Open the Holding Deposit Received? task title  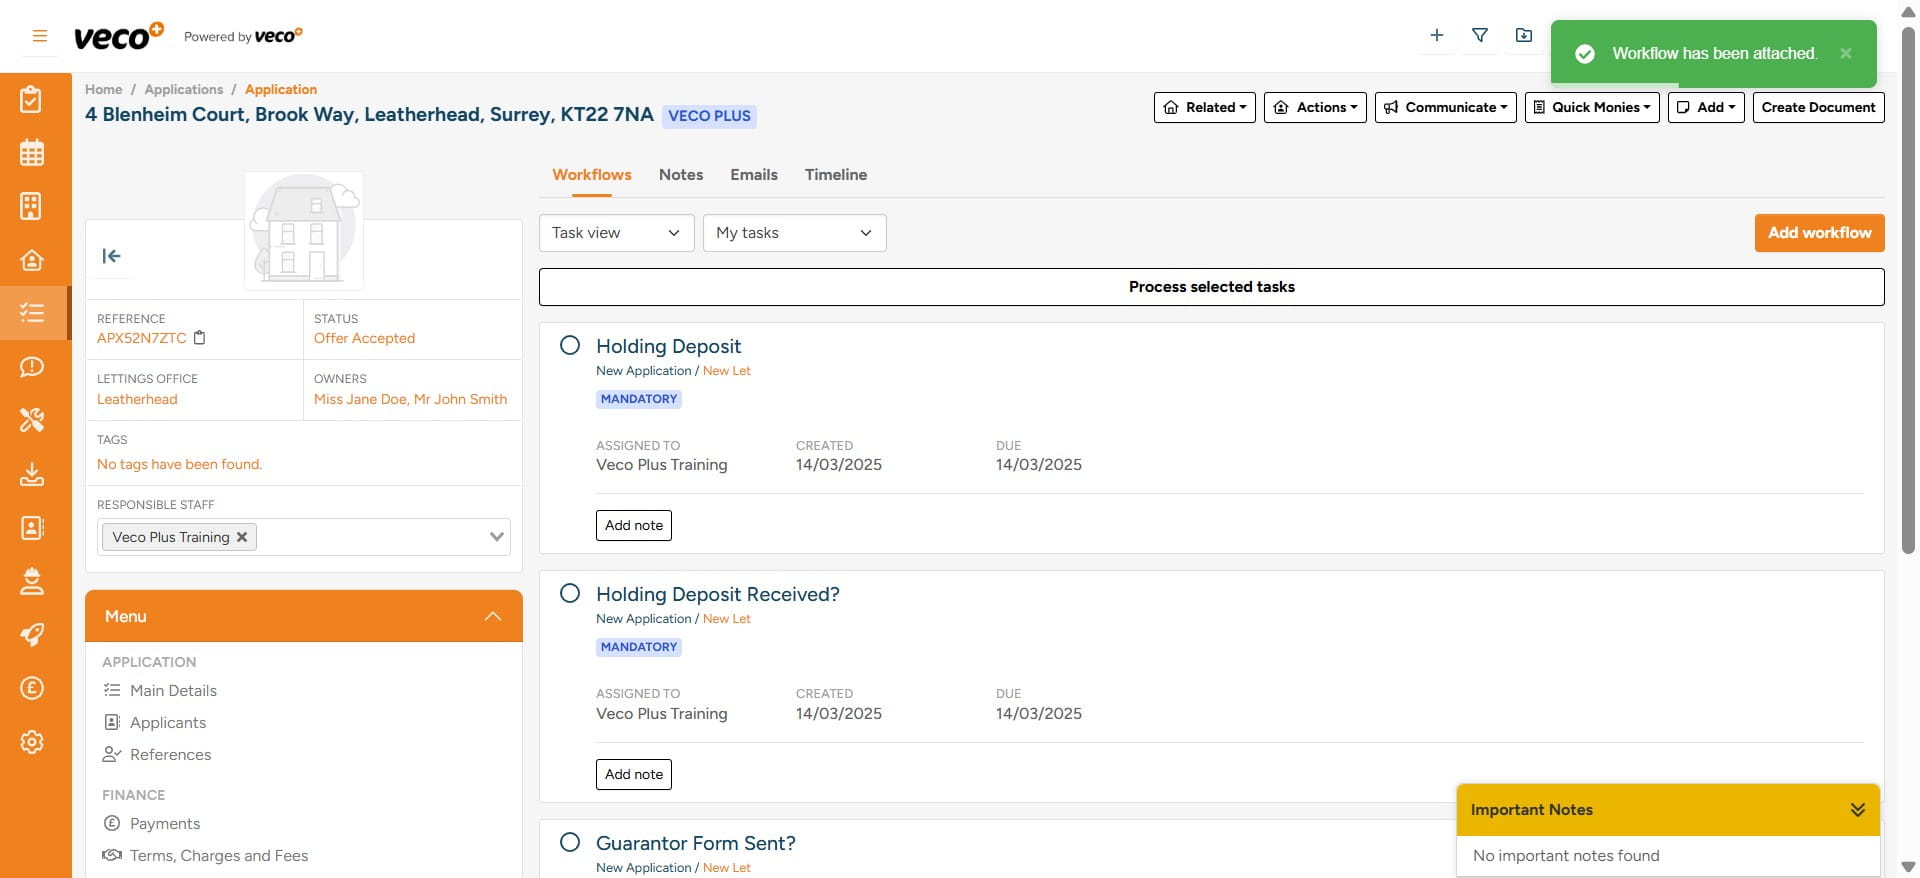(718, 594)
